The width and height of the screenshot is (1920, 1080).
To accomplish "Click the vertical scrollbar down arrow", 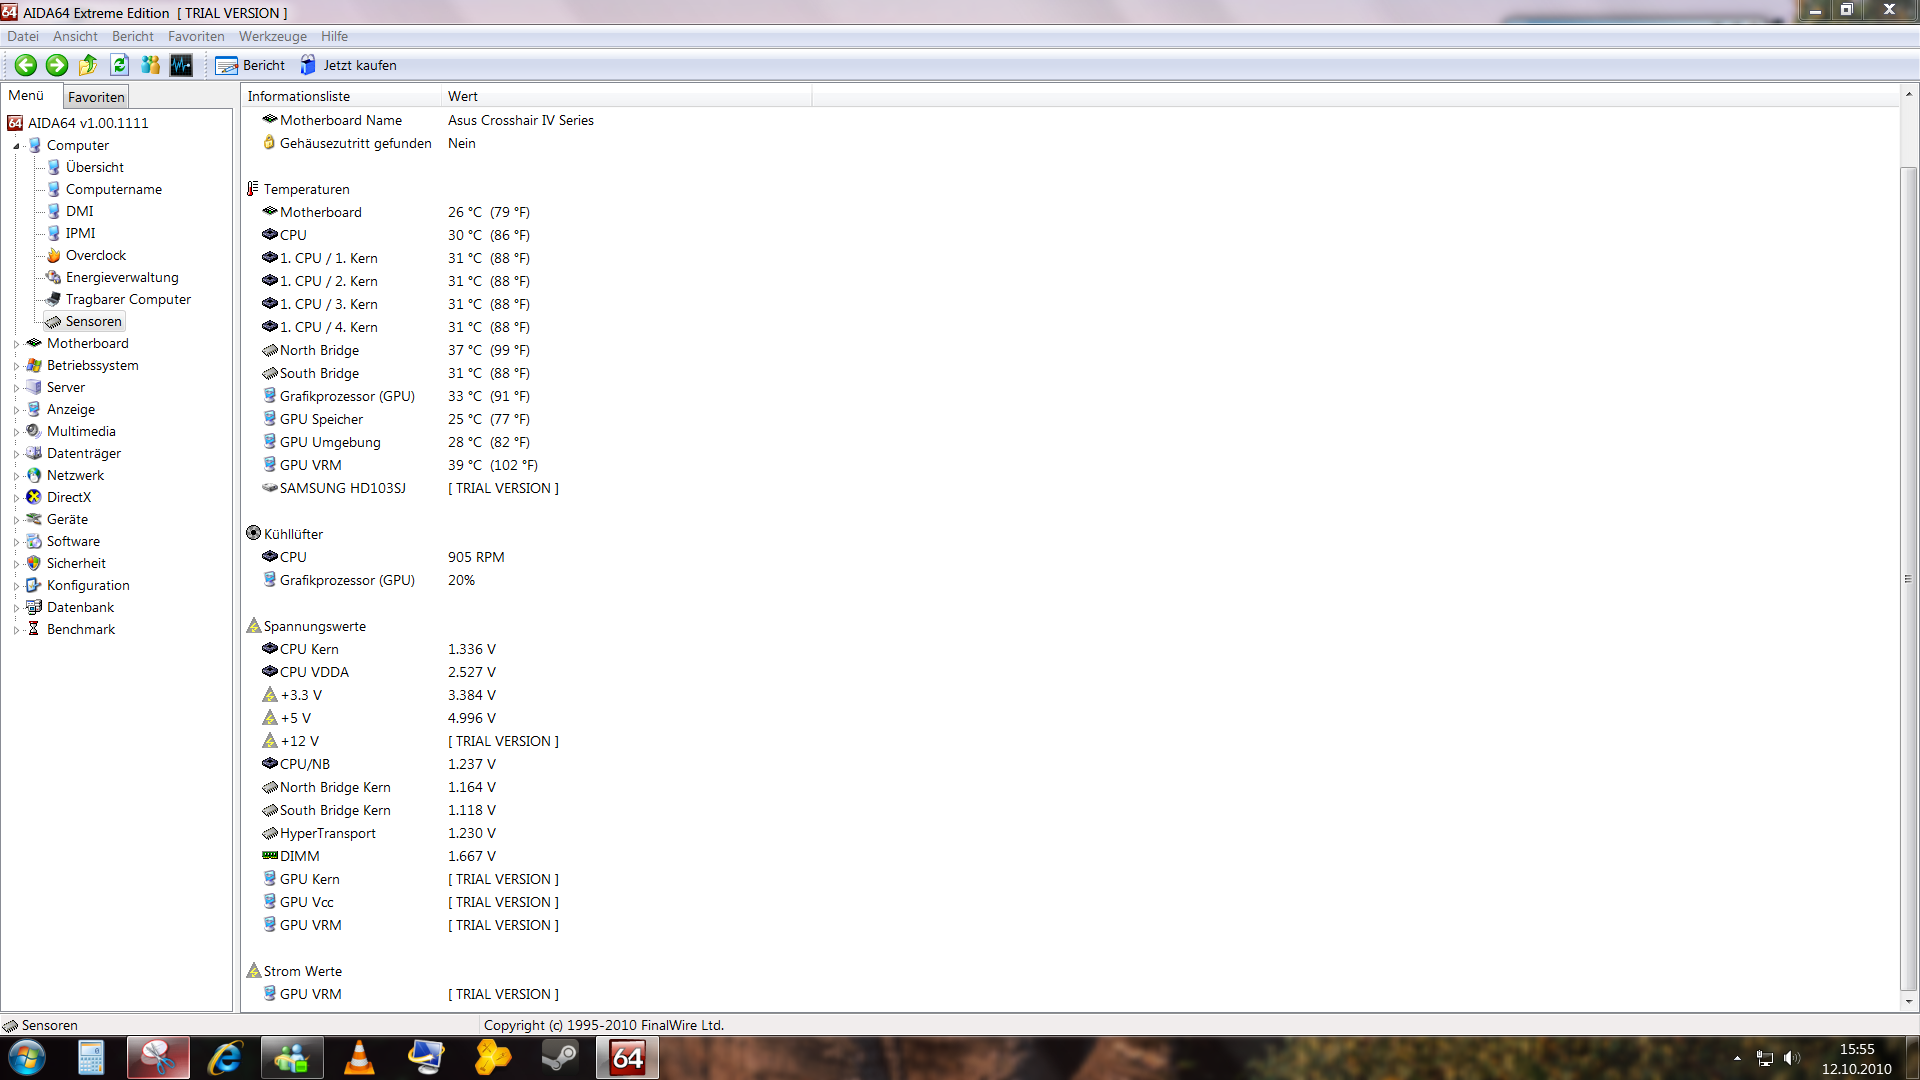I will point(1909,1001).
